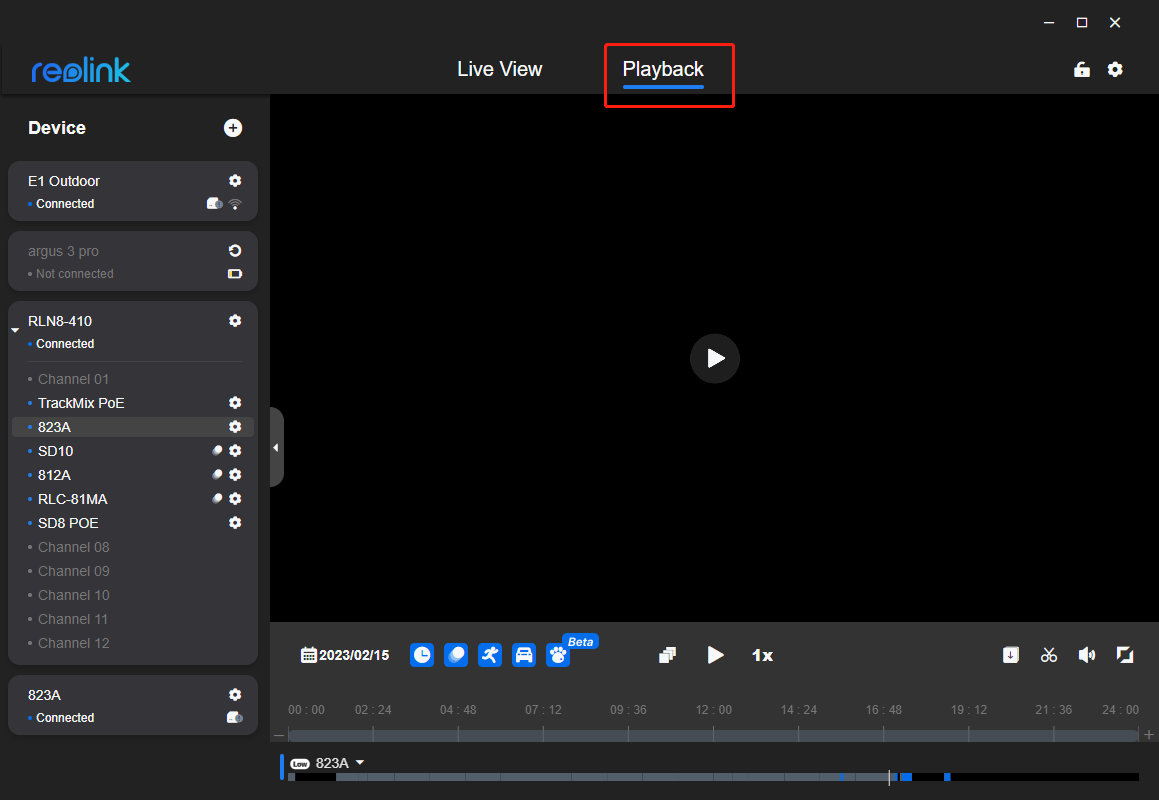Open the lock icon in header
Screen dimensions: 1159x800
point(1081,70)
